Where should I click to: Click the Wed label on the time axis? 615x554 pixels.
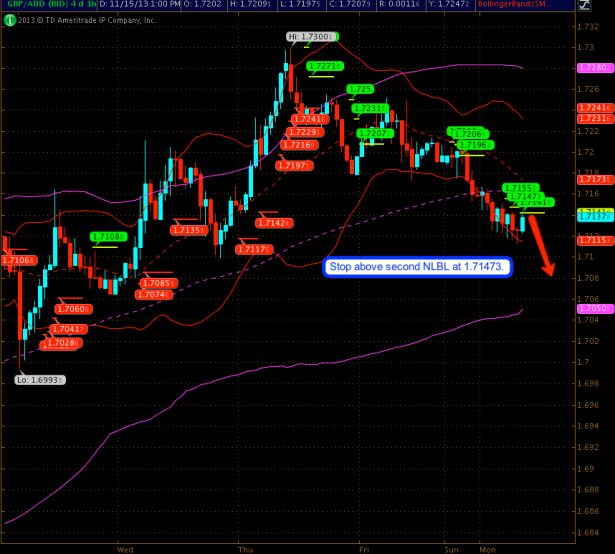[x=125, y=549]
